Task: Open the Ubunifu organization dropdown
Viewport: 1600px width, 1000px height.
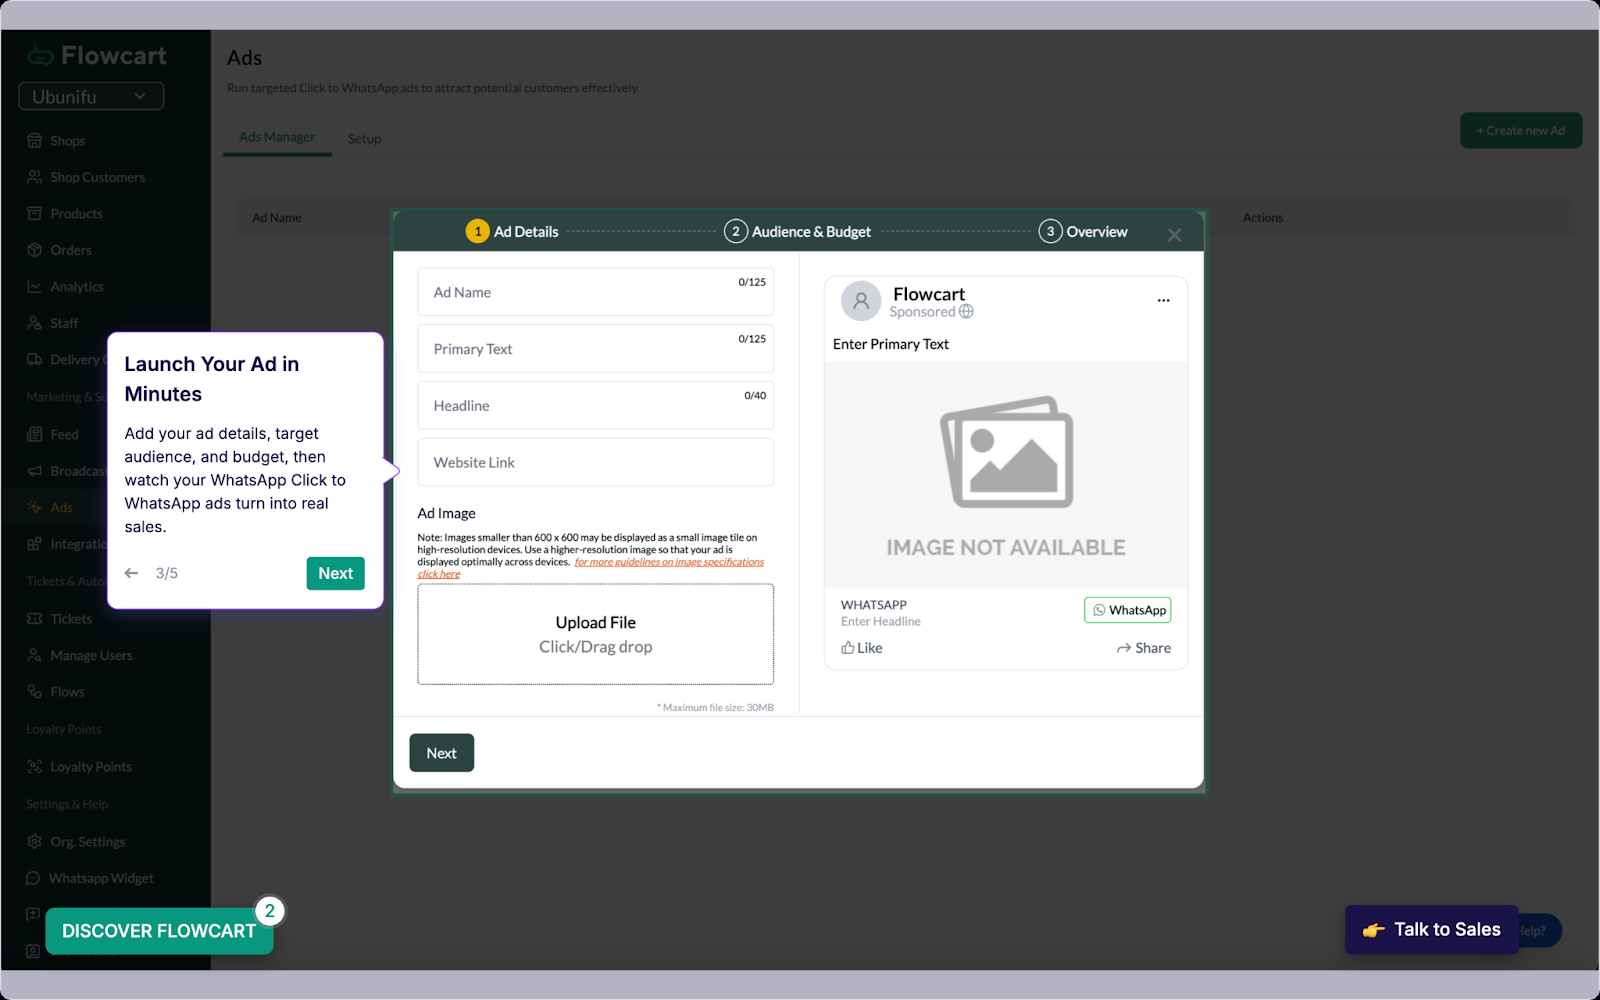Action: point(91,96)
